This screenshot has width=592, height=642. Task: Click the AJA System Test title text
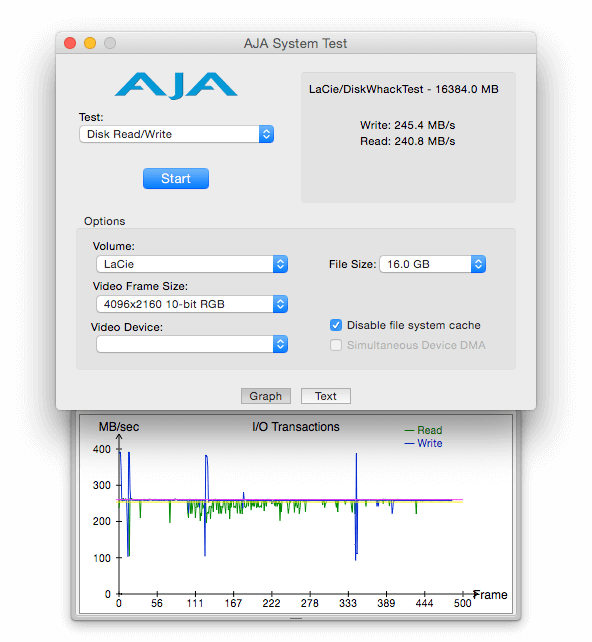[295, 43]
